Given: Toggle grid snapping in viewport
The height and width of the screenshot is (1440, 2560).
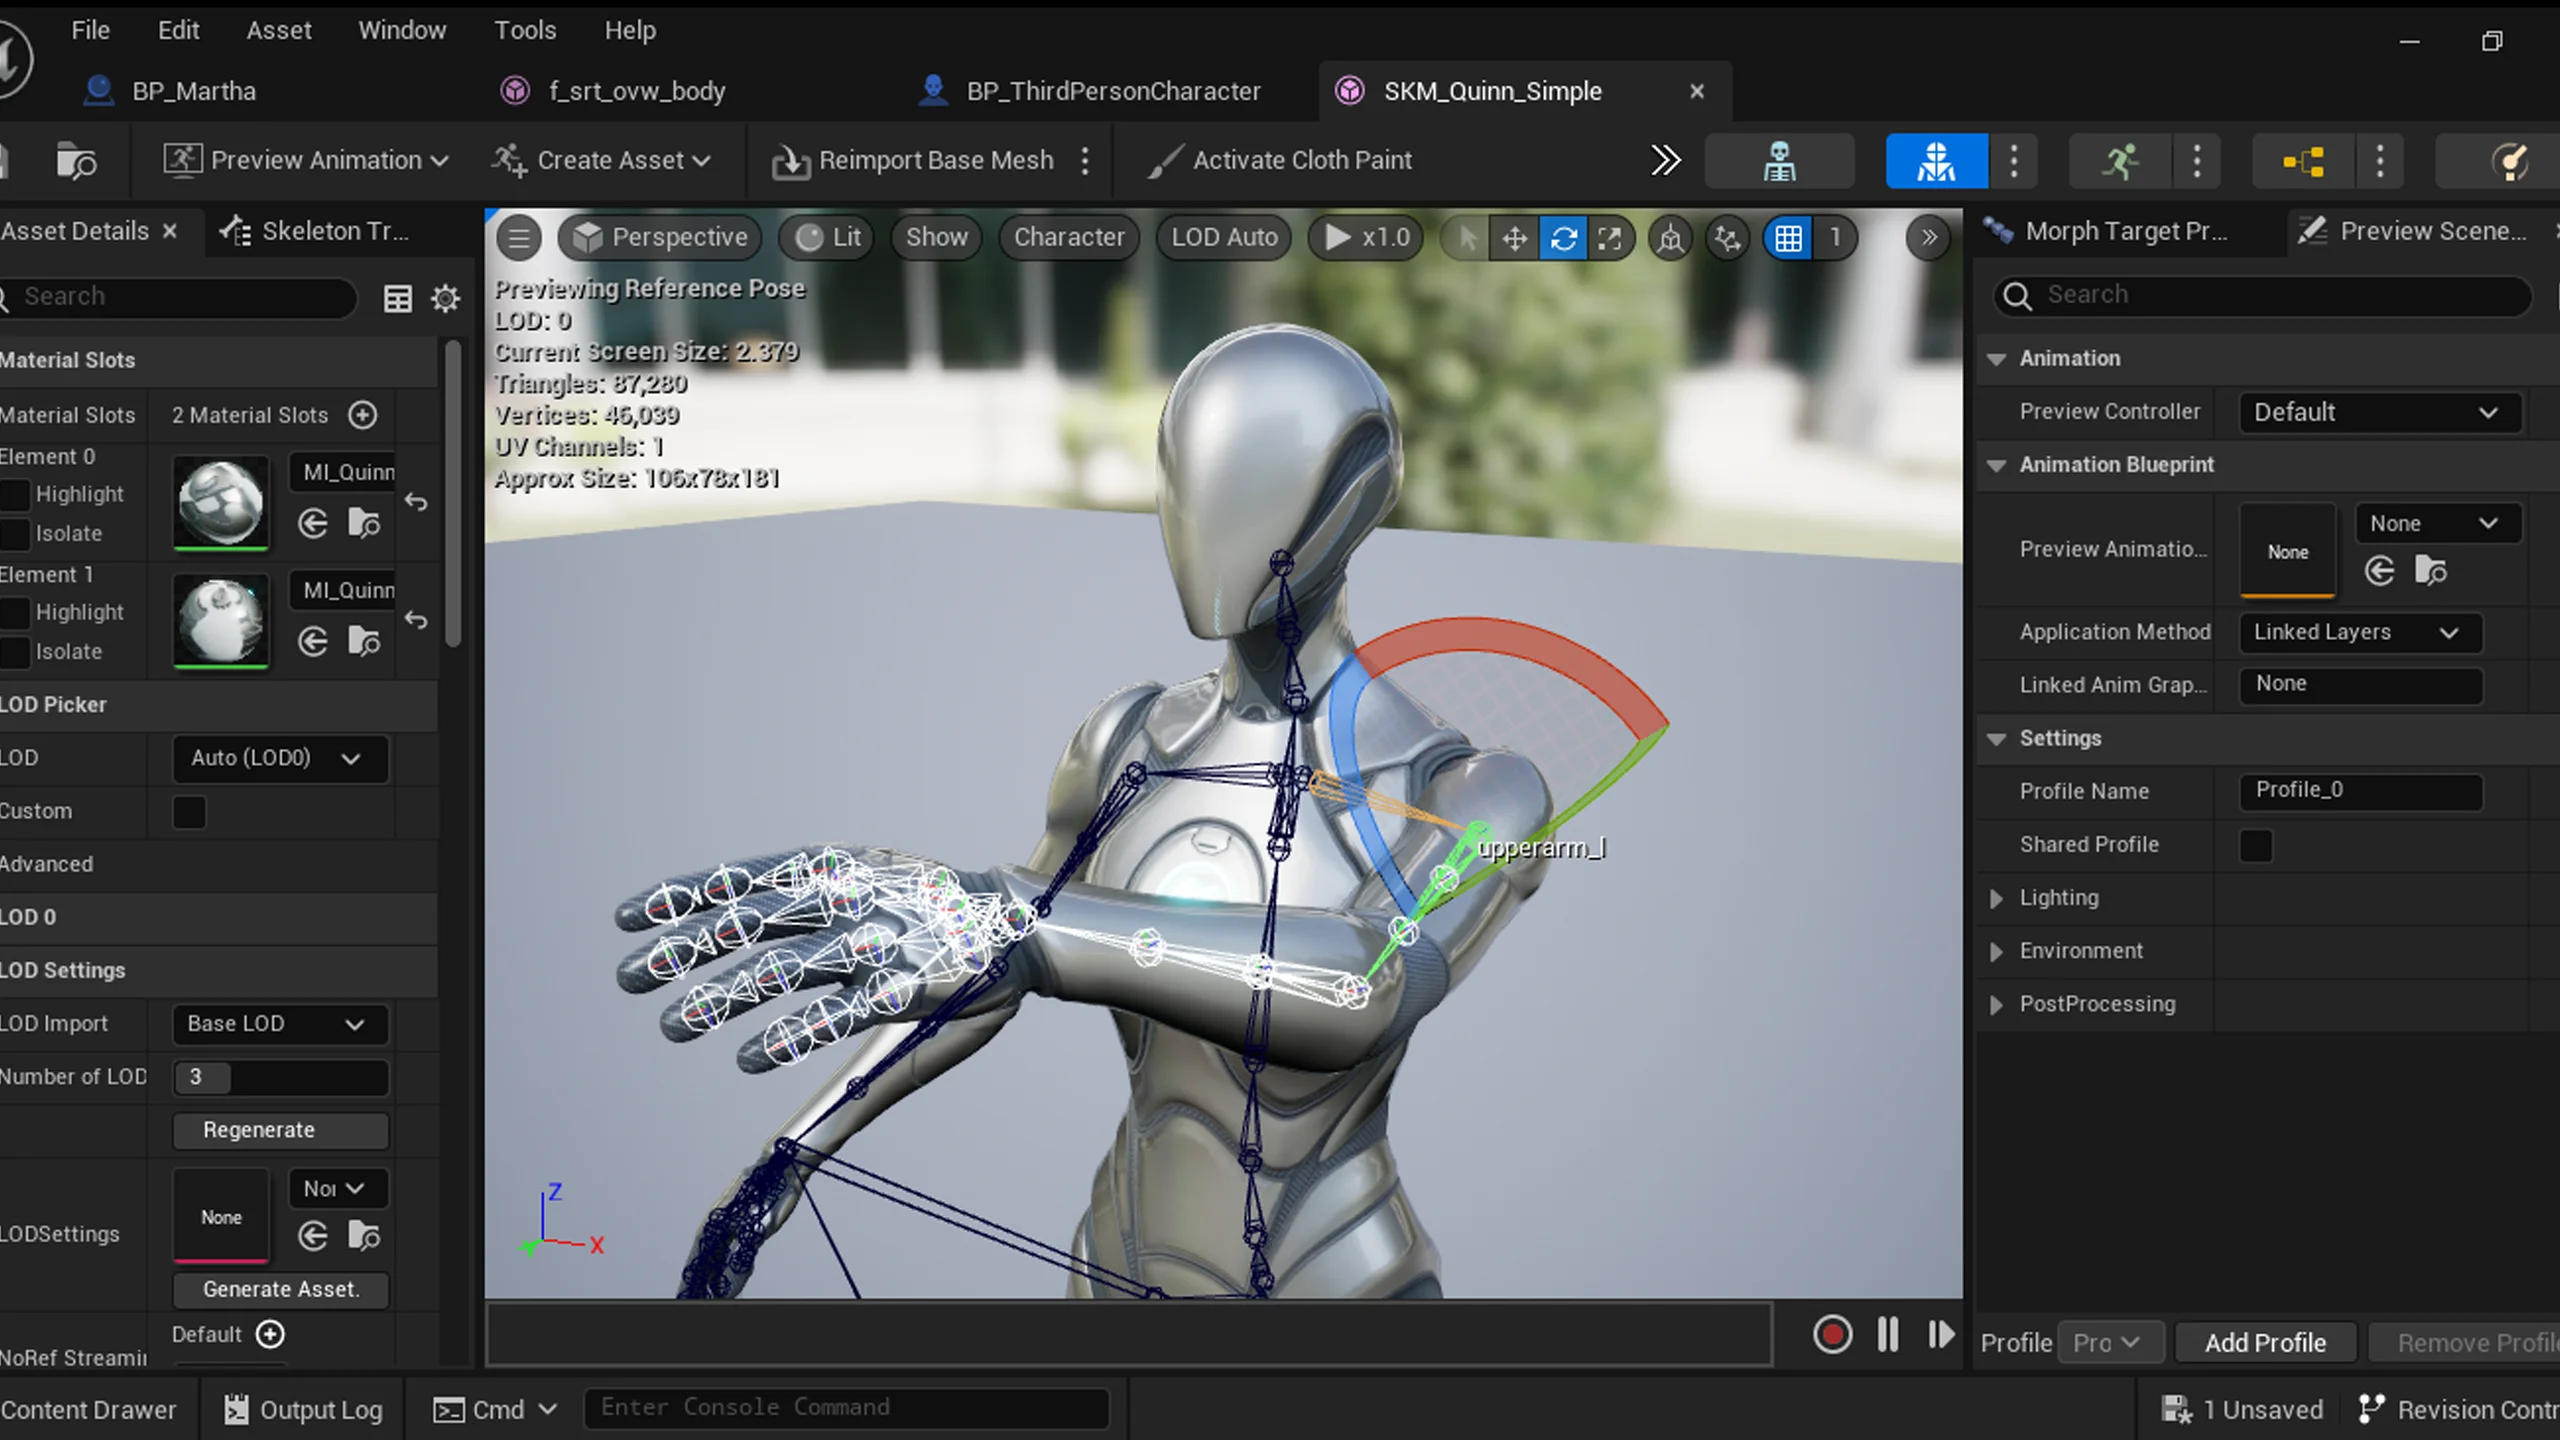Looking at the screenshot, I should click(x=1788, y=238).
